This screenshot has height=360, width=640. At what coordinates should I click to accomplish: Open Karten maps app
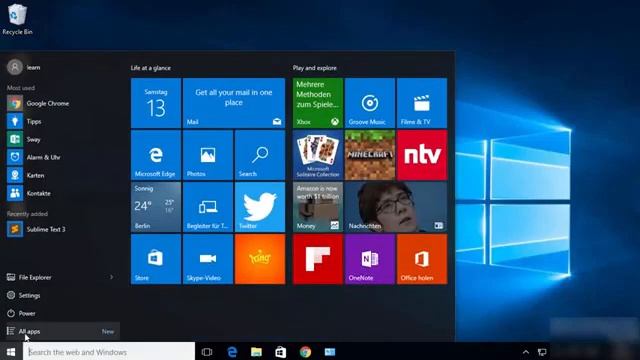pos(61,175)
